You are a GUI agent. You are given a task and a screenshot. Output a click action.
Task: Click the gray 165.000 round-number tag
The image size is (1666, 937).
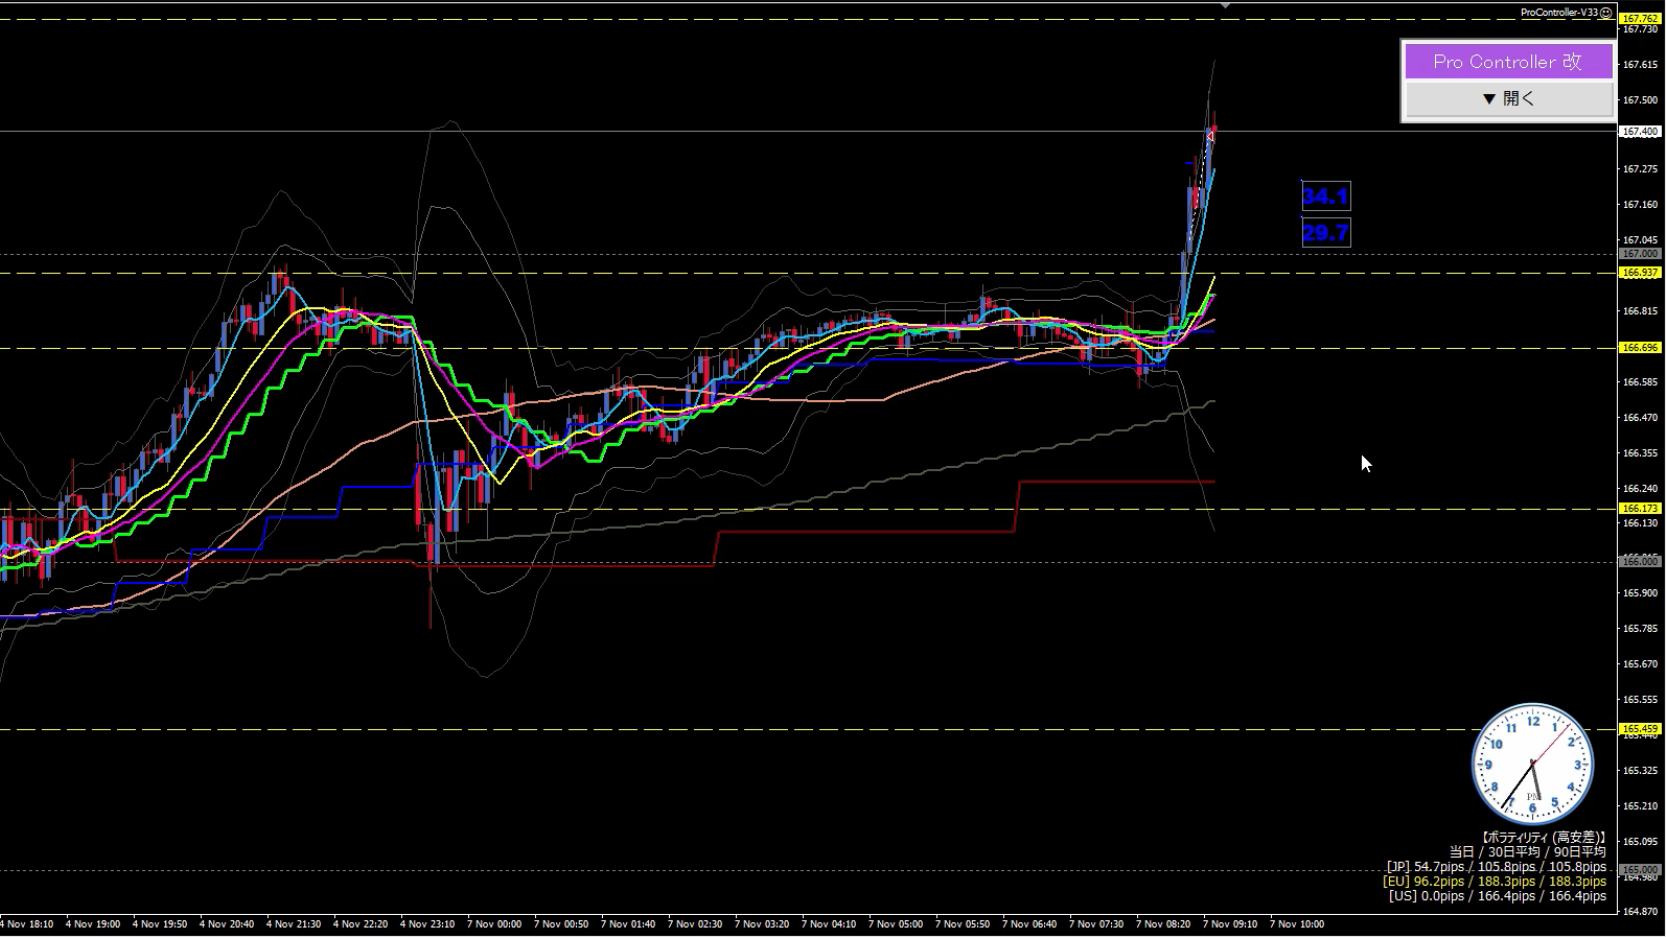(1640, 870)
